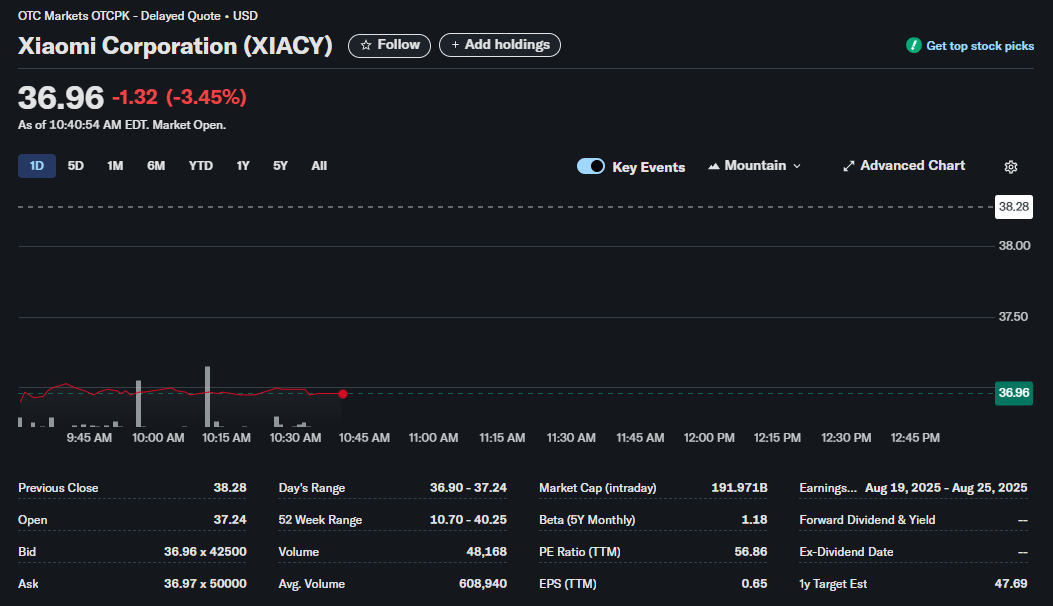Expand the Mountain chart type dropdown
Screen dimensions: 1053x606
click(x=755, y=166)
